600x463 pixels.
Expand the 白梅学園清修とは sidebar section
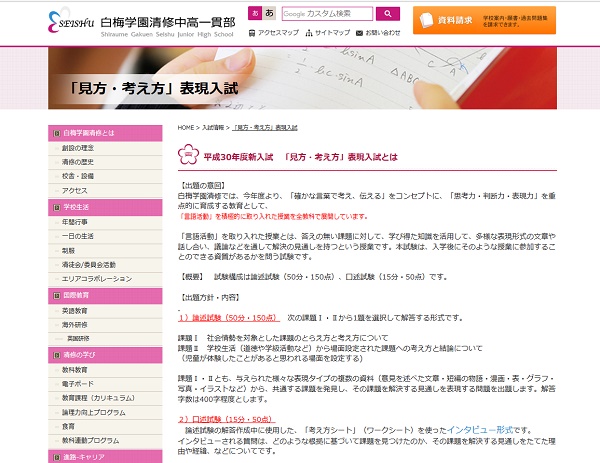tap(105, 132)
